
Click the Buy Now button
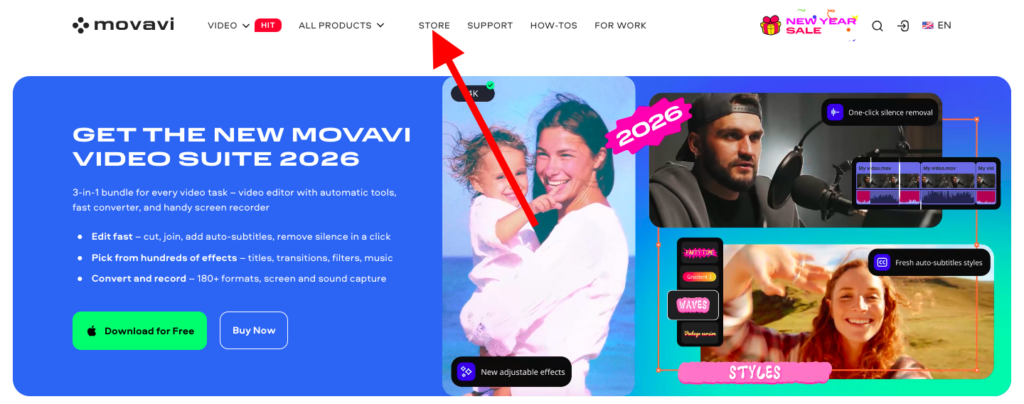point(253,330)
